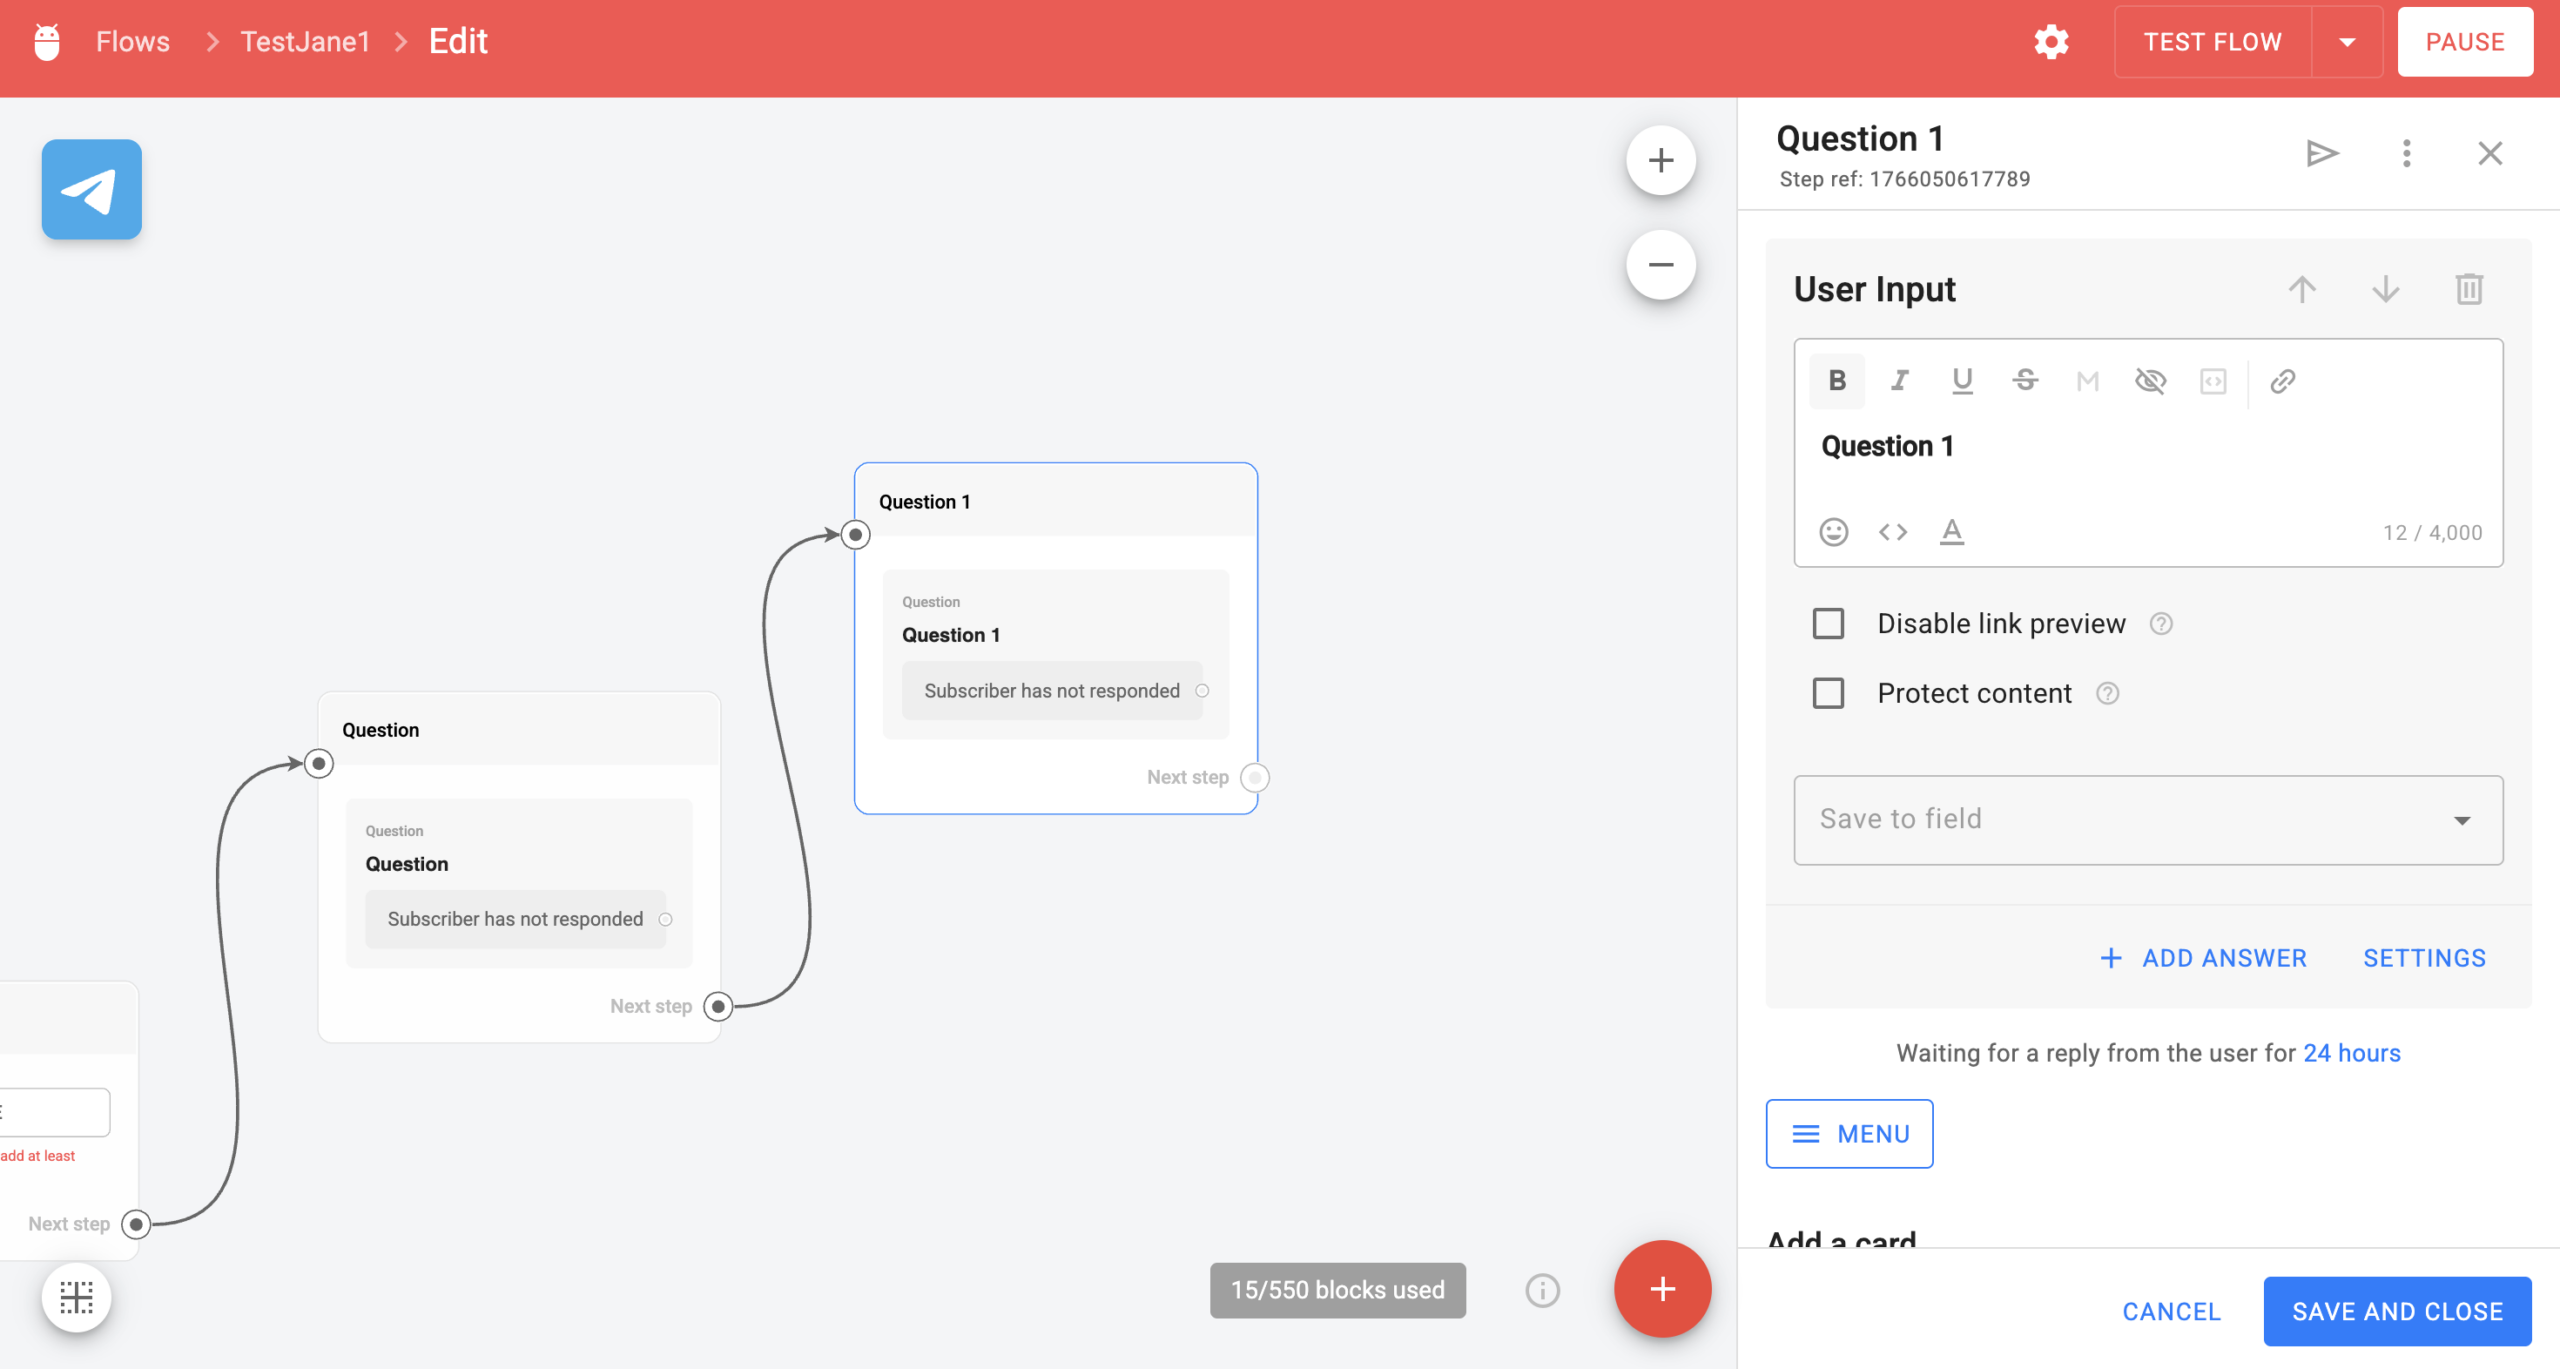Go to Flows breadcrumb

(x=133, y=42)
